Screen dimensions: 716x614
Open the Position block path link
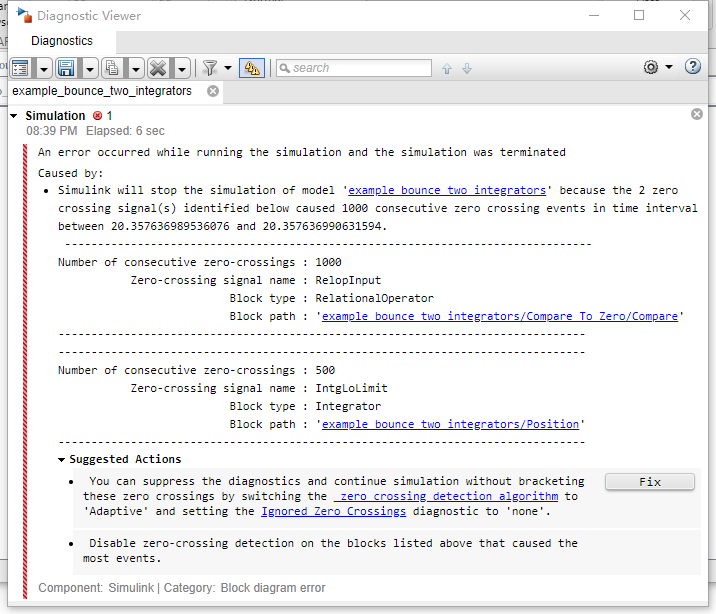[450, 424]
